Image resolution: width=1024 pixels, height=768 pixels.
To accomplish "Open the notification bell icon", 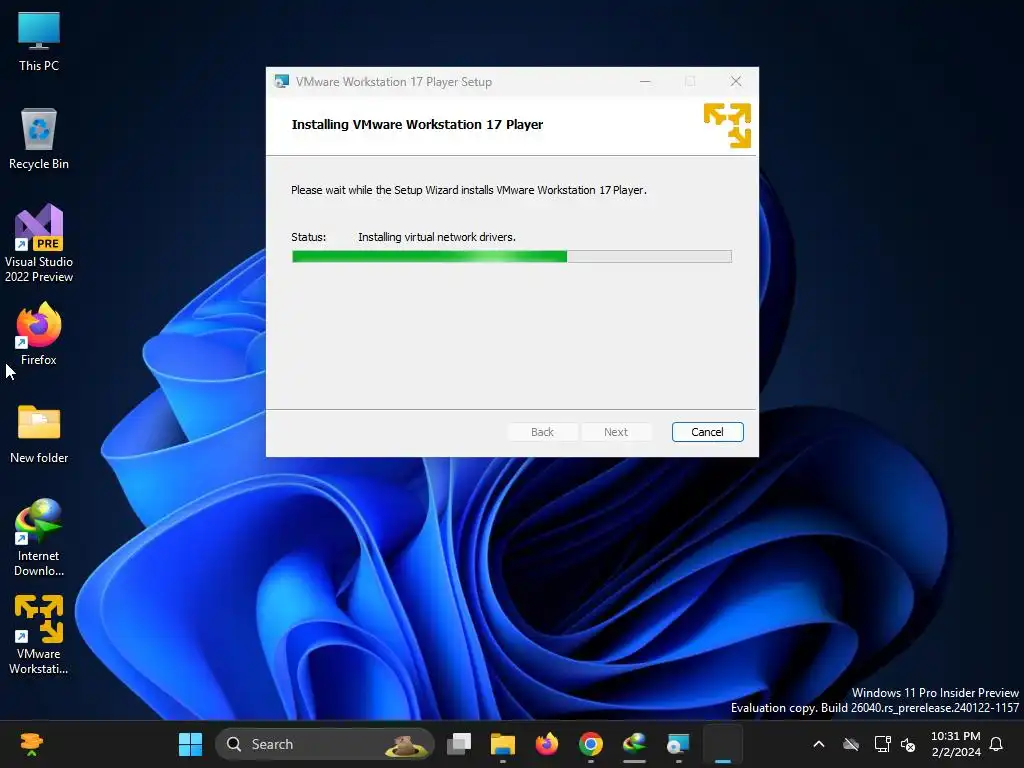I will point(996,744).
